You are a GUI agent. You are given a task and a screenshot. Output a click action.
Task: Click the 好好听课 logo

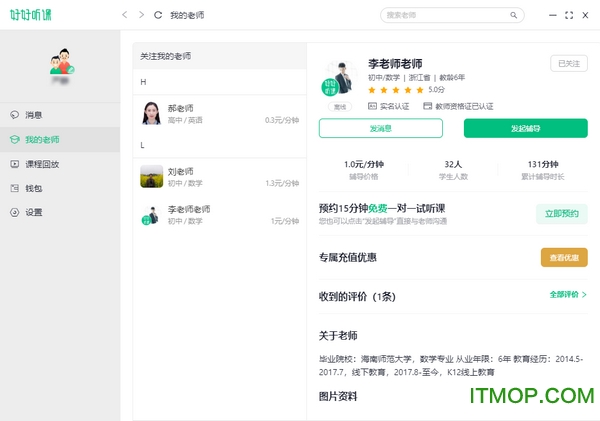[x=31, y=15]
